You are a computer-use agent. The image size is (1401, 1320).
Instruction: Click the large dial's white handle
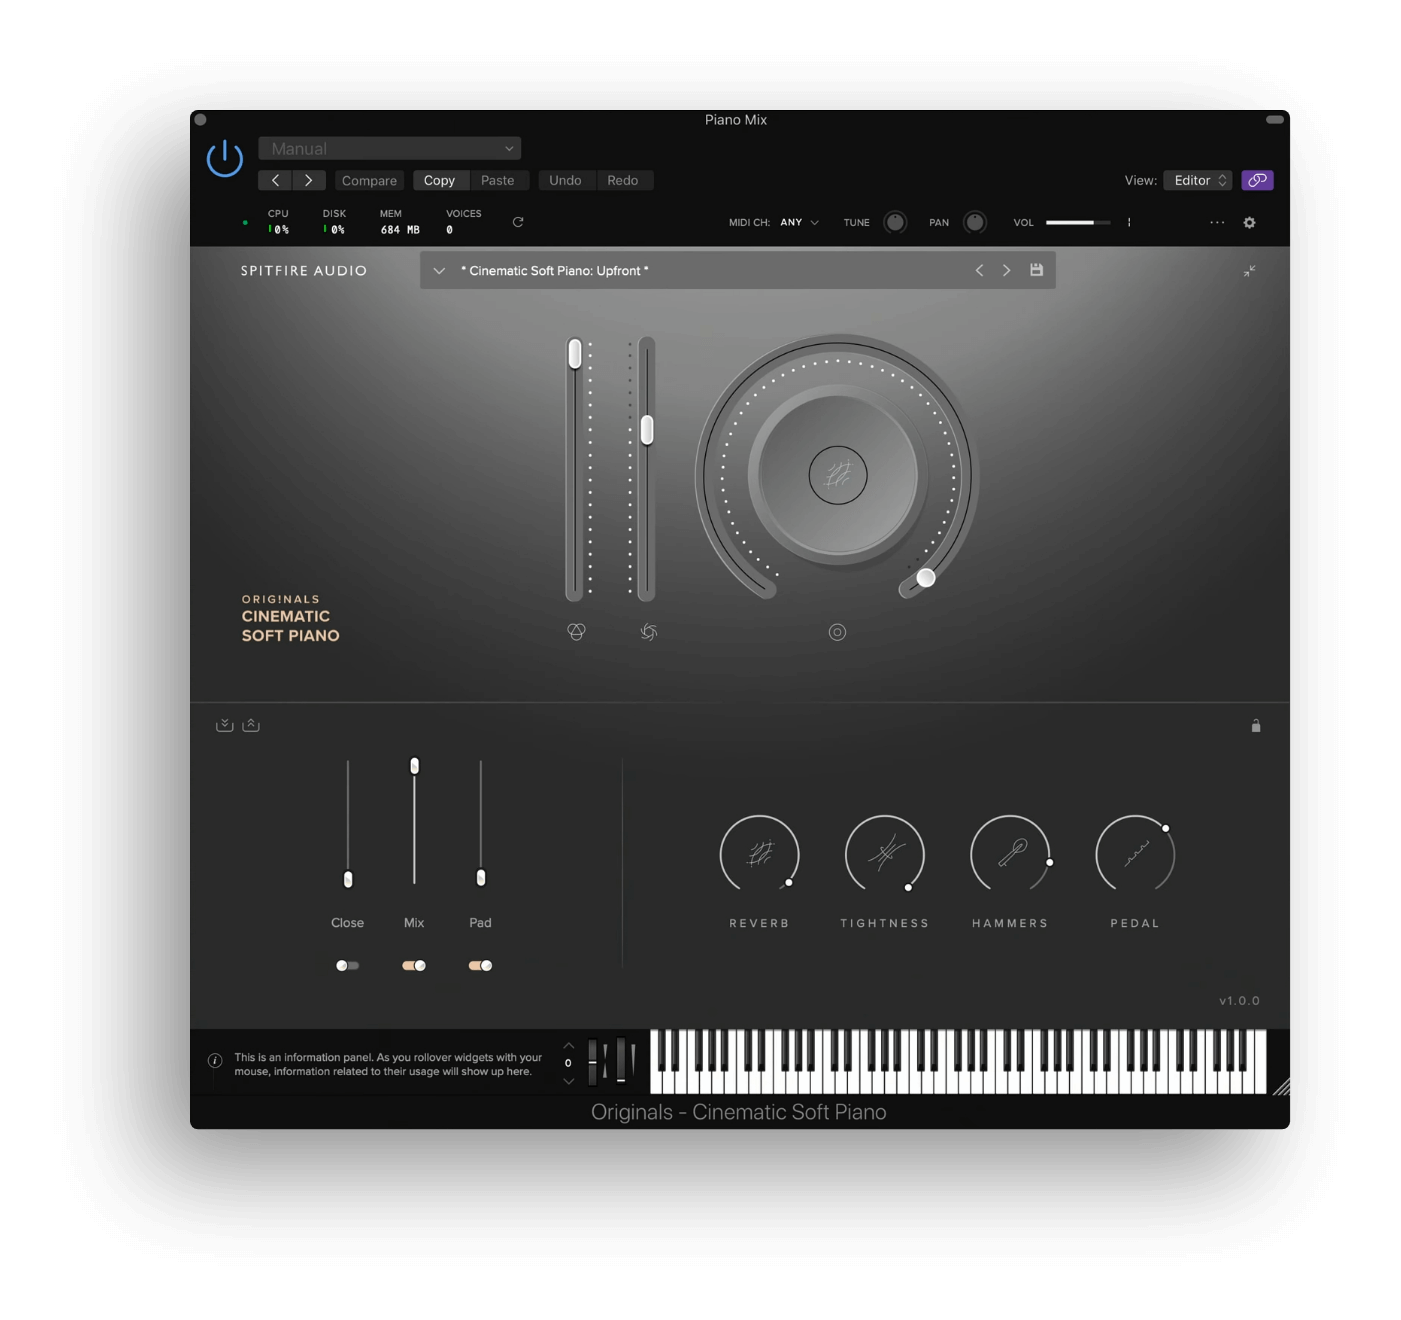tap(926, 577)
